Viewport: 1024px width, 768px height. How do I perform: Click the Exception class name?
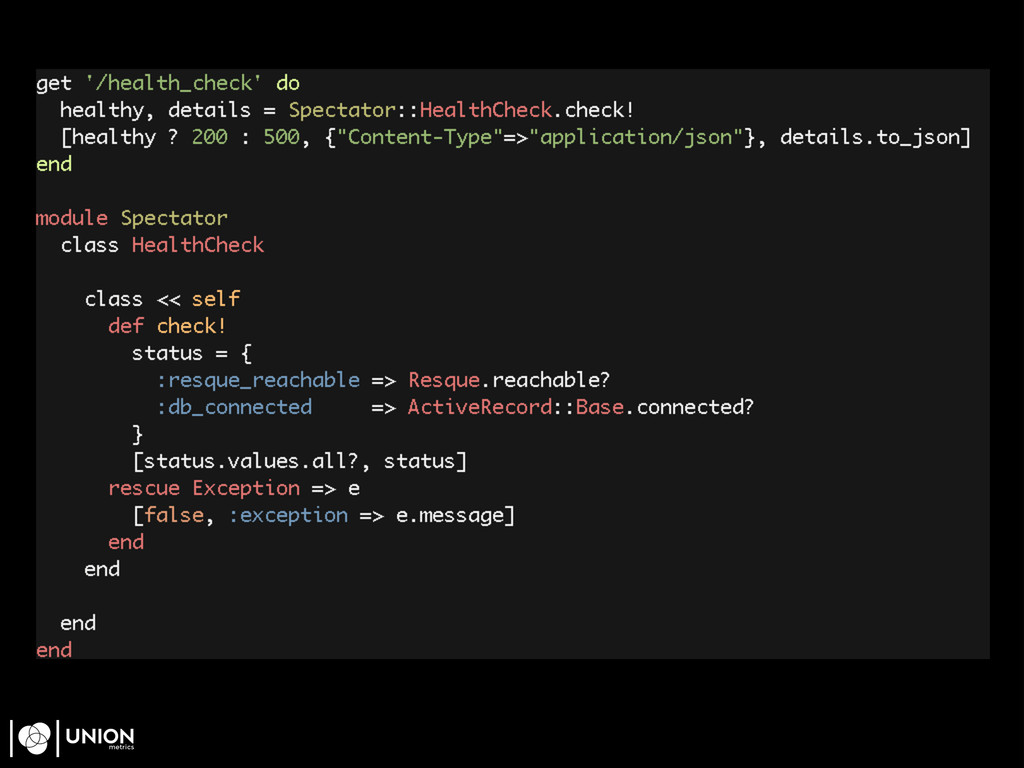(x=246, y=488)
